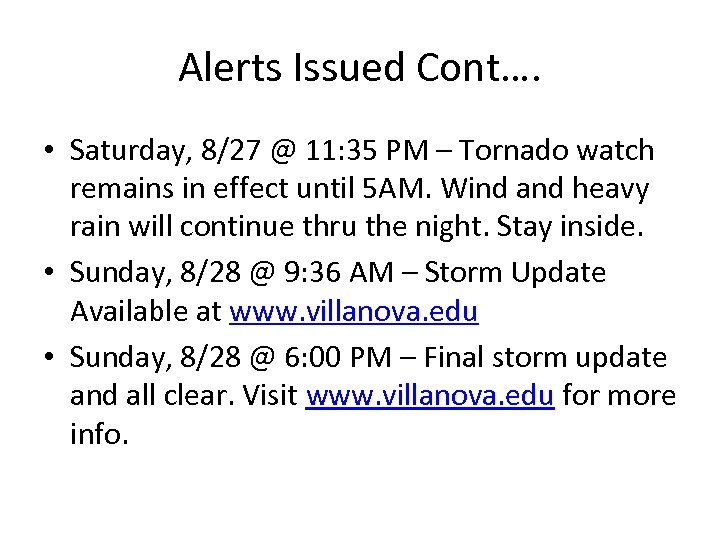The width and height of the screenshot is (720, 540).
Task: Select the bullet marker before "Sunday, 8/28 @ 9:36 AM"
Action: pos(48,274)
